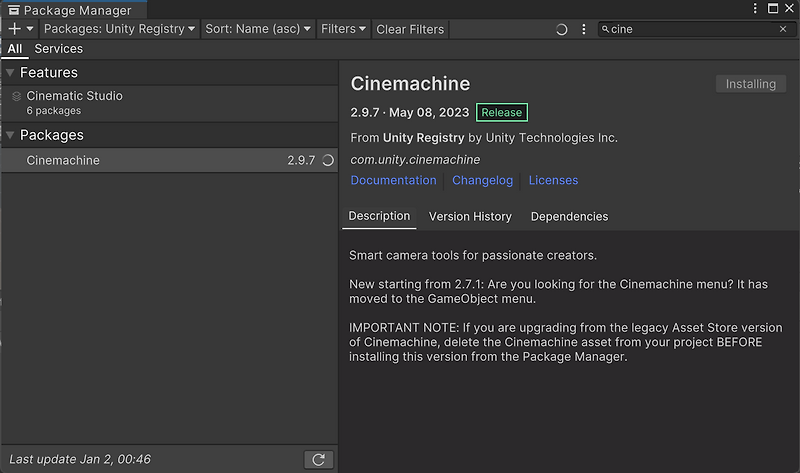Clear the search text with X
Viewport: 800px width, 473px height.
(783, 29)
